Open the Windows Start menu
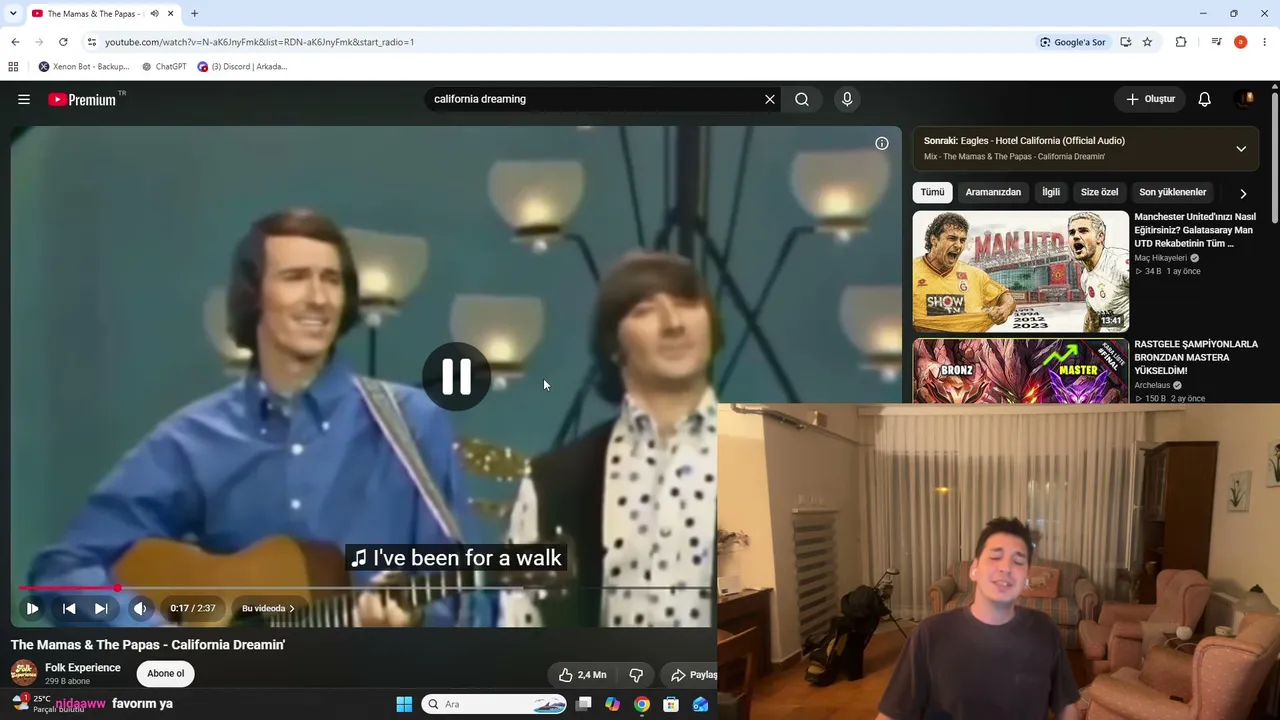 pos(404,704)
